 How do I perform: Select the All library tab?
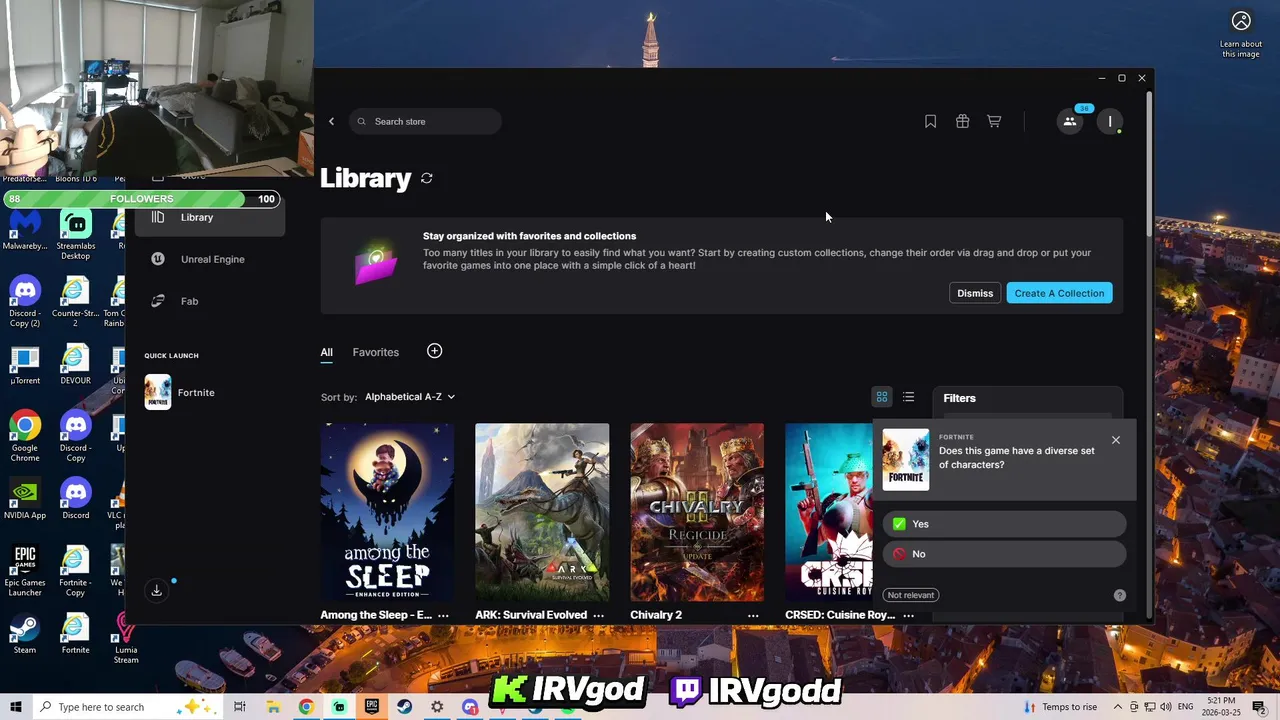[327, 352]
